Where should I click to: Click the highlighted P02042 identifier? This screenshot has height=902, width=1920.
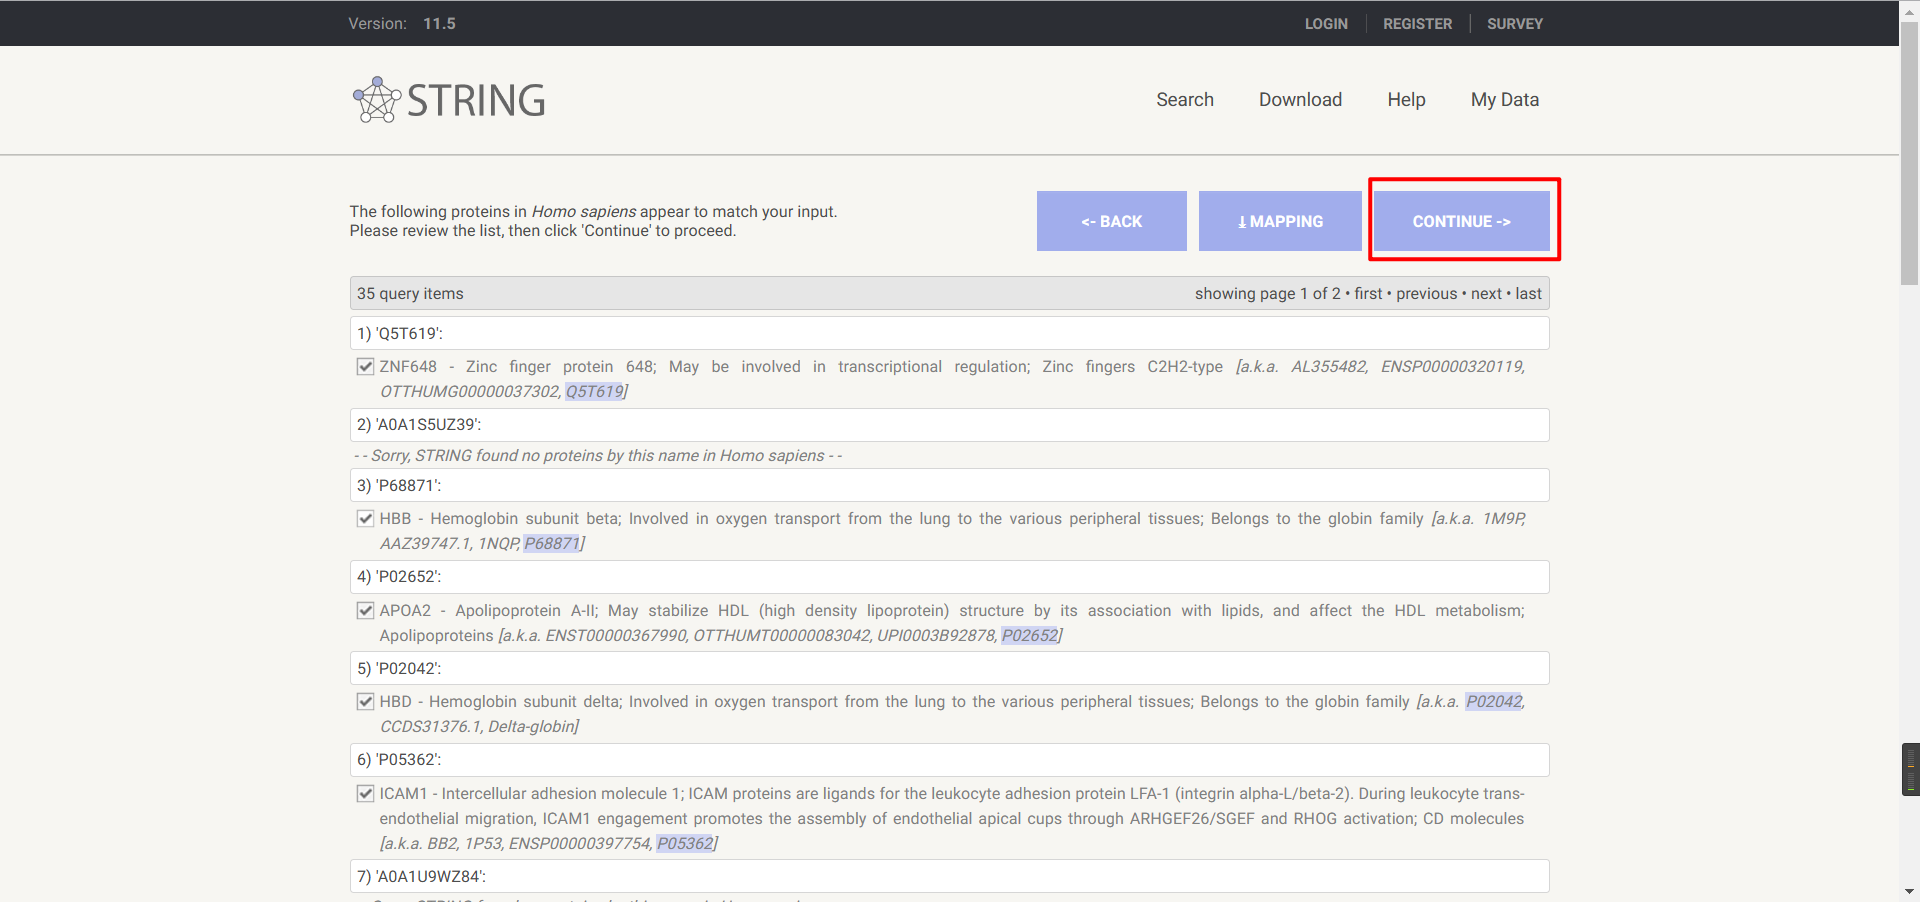(x=1494, y=702)
